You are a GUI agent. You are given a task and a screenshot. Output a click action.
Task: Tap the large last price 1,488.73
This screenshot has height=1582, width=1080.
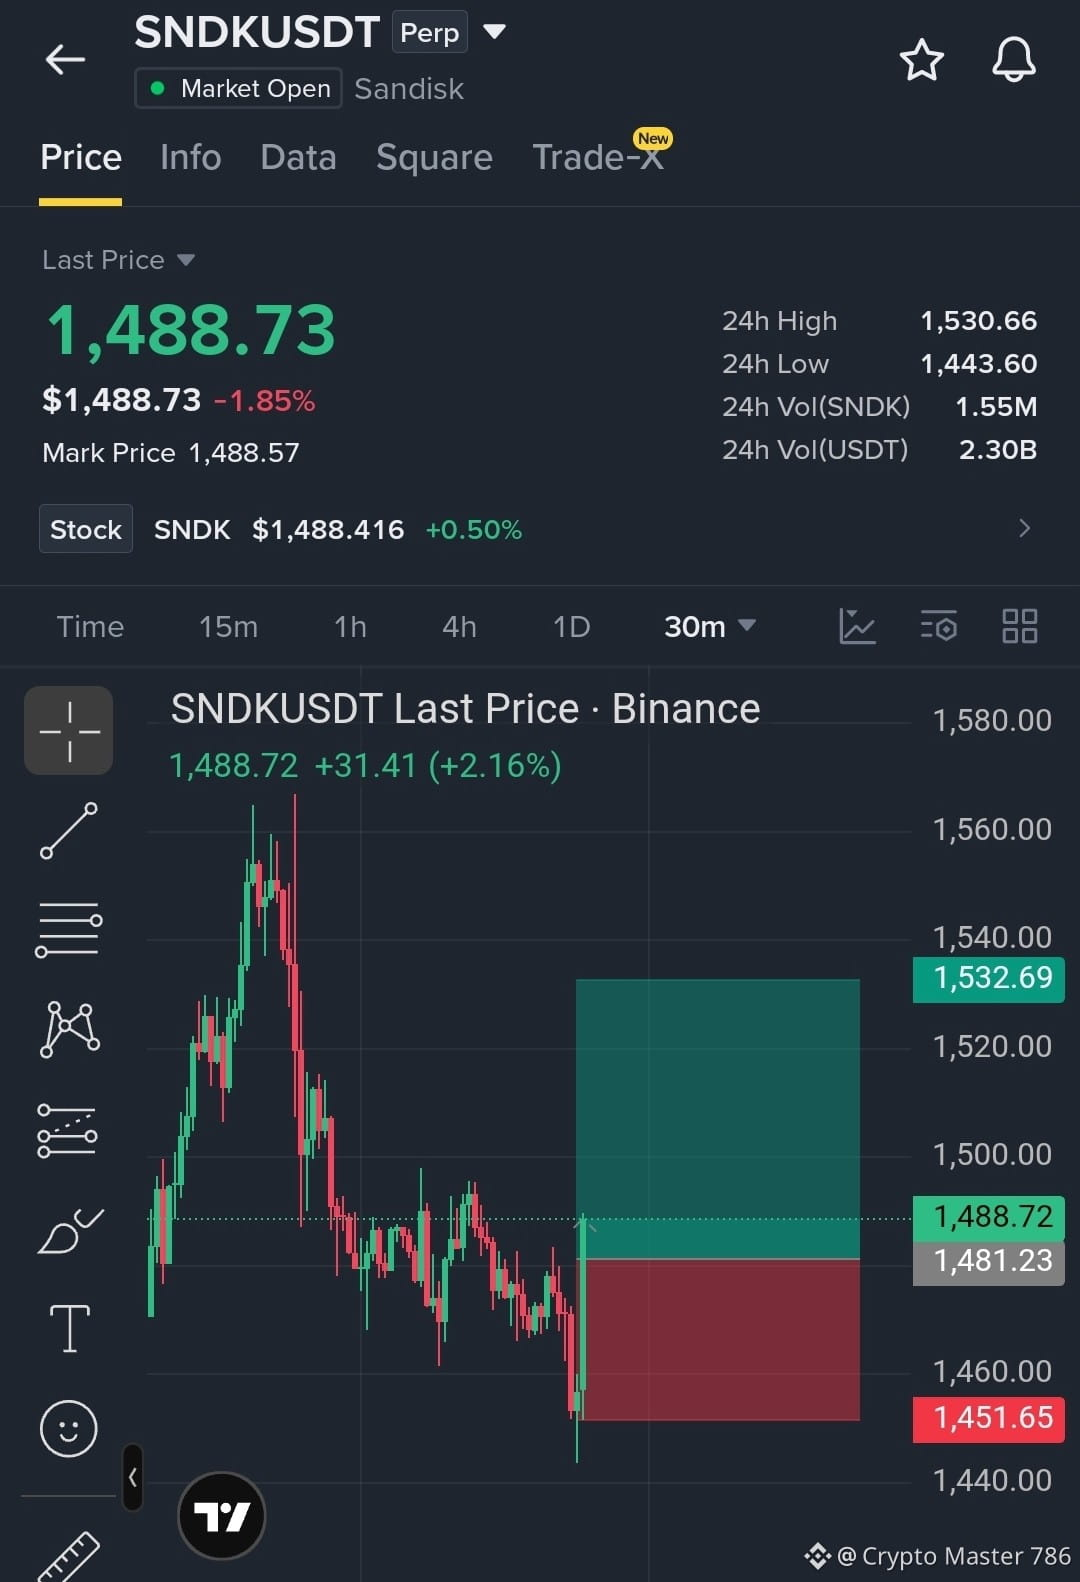191,331
